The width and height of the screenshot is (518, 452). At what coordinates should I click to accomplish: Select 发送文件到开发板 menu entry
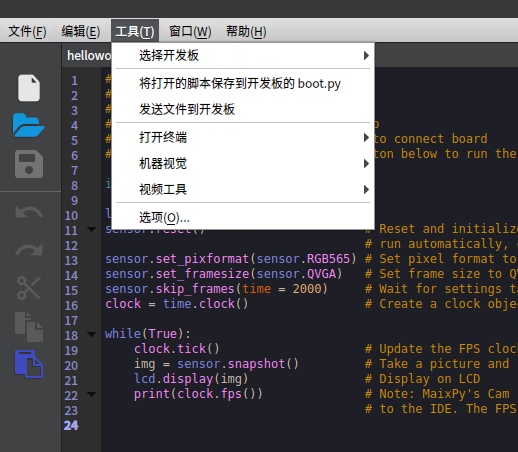[243, 109]
